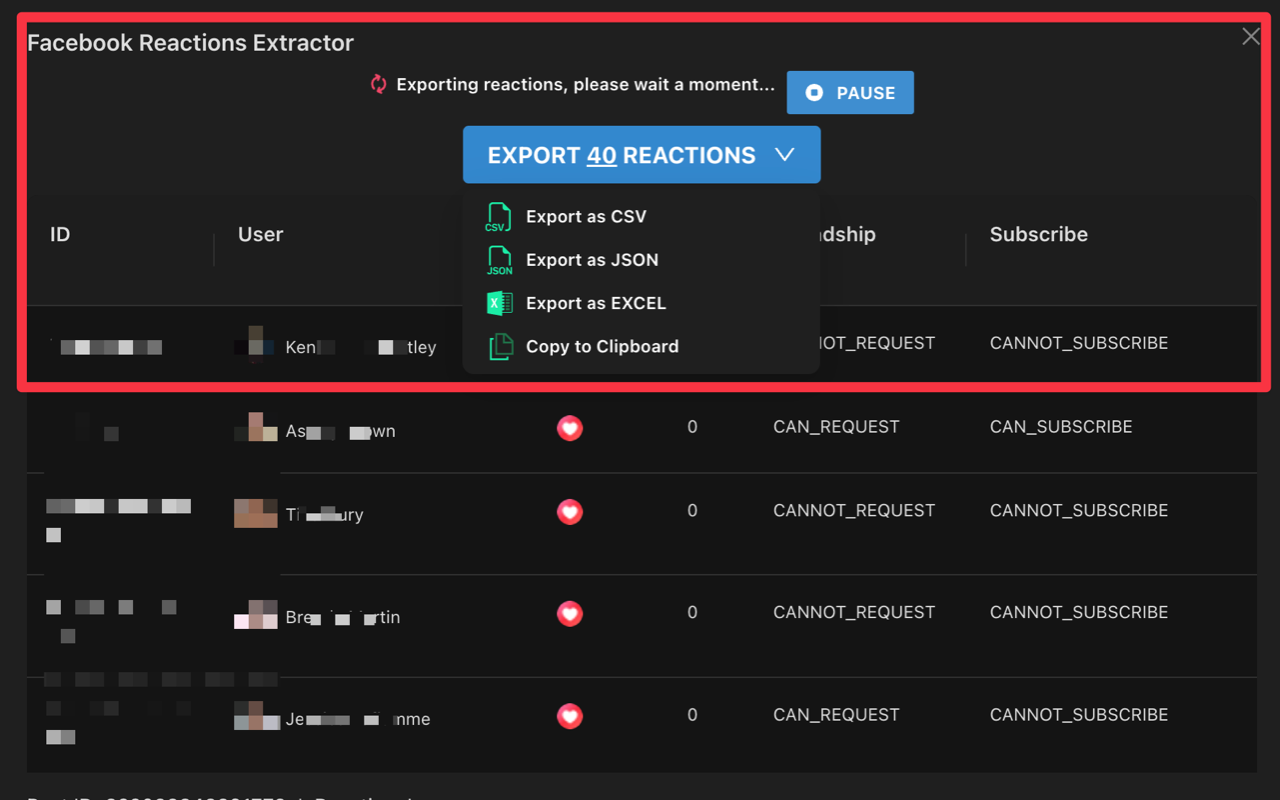Screen dimensions: 1280x800
Task: Open the Export 40 Reactions dropdown
Action: 642,155
